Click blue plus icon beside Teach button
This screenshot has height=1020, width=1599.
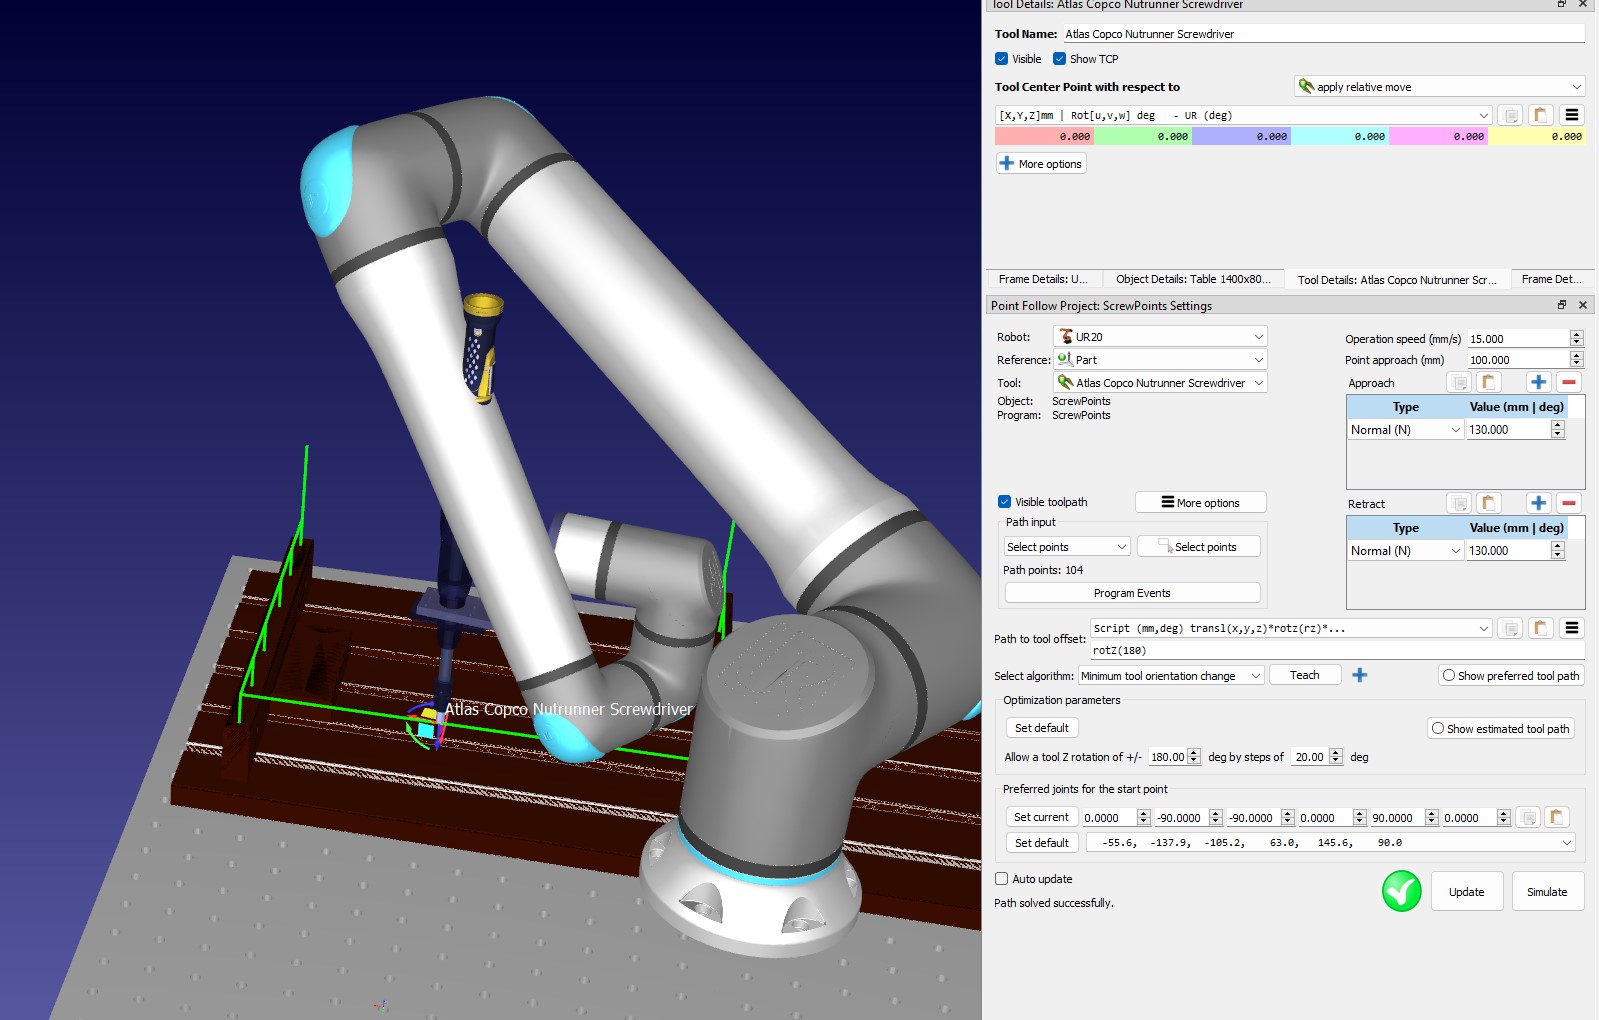(1359, 675)
